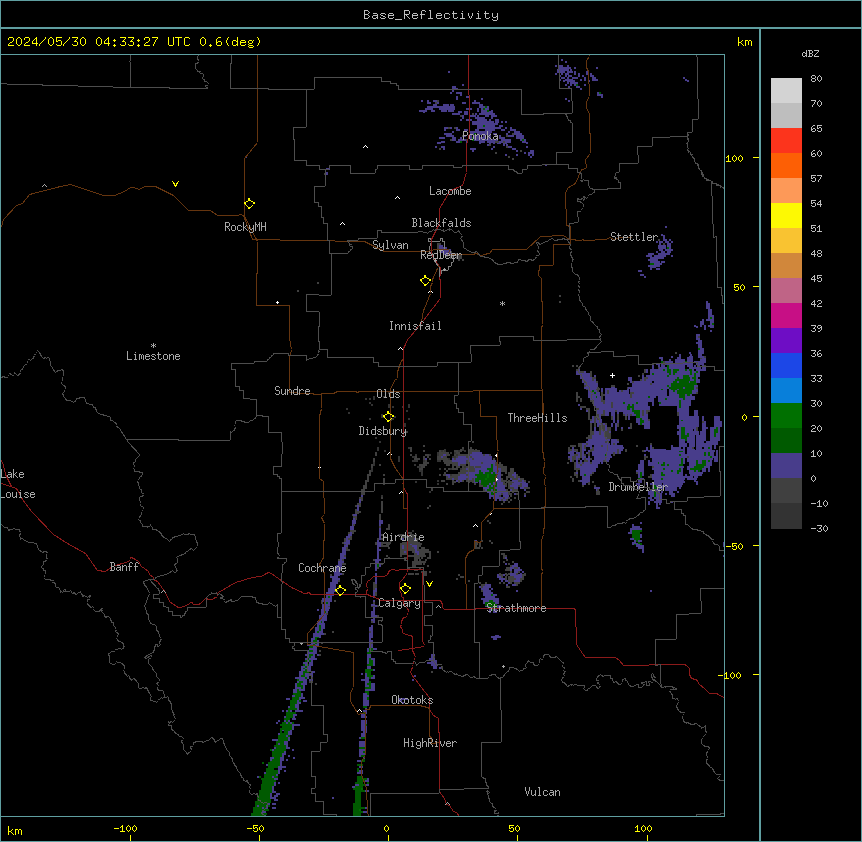Select the Sylvan label

click(x=390, y=245)
